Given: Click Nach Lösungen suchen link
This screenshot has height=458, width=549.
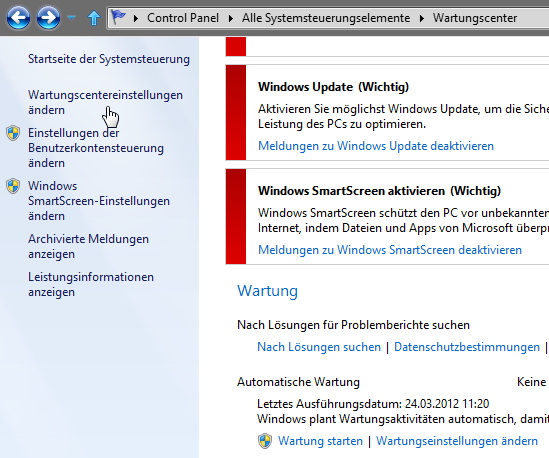Looking at the screenshot, I should click(x=319, y=347).
